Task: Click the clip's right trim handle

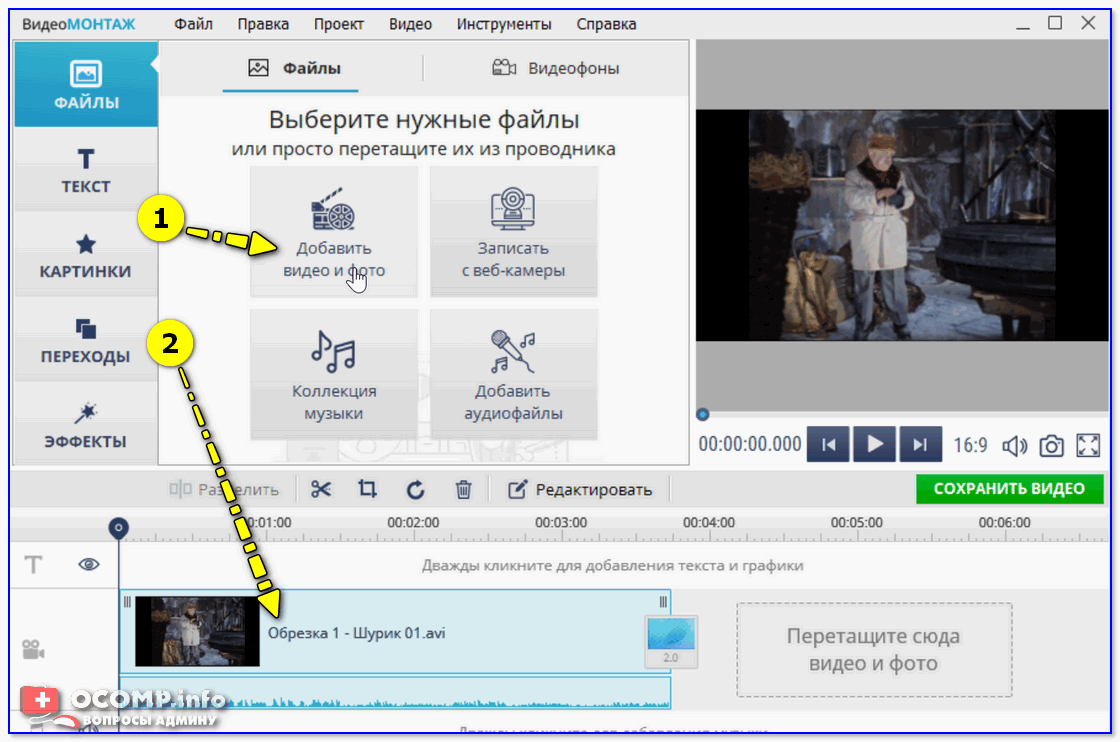Action: 663,602
